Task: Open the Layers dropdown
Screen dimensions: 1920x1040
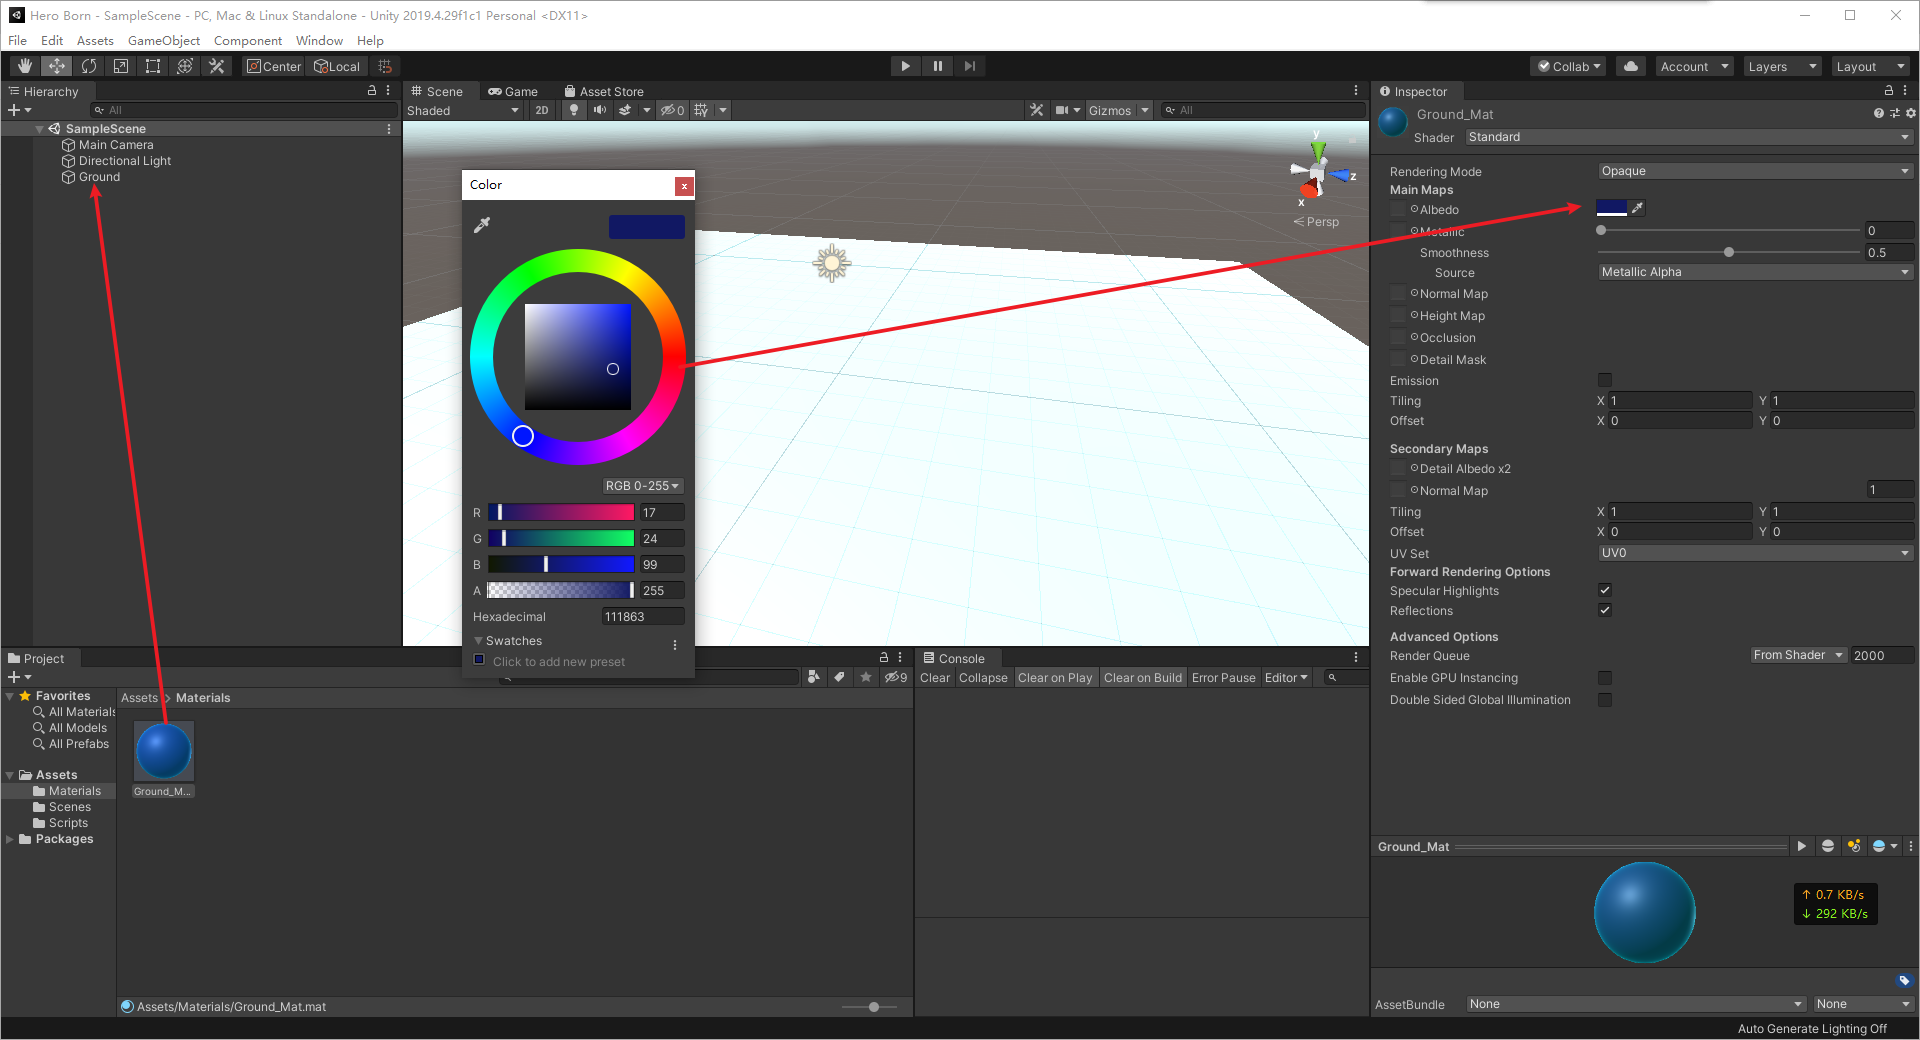Action: pyautogui.click(x=1782, y=66)
